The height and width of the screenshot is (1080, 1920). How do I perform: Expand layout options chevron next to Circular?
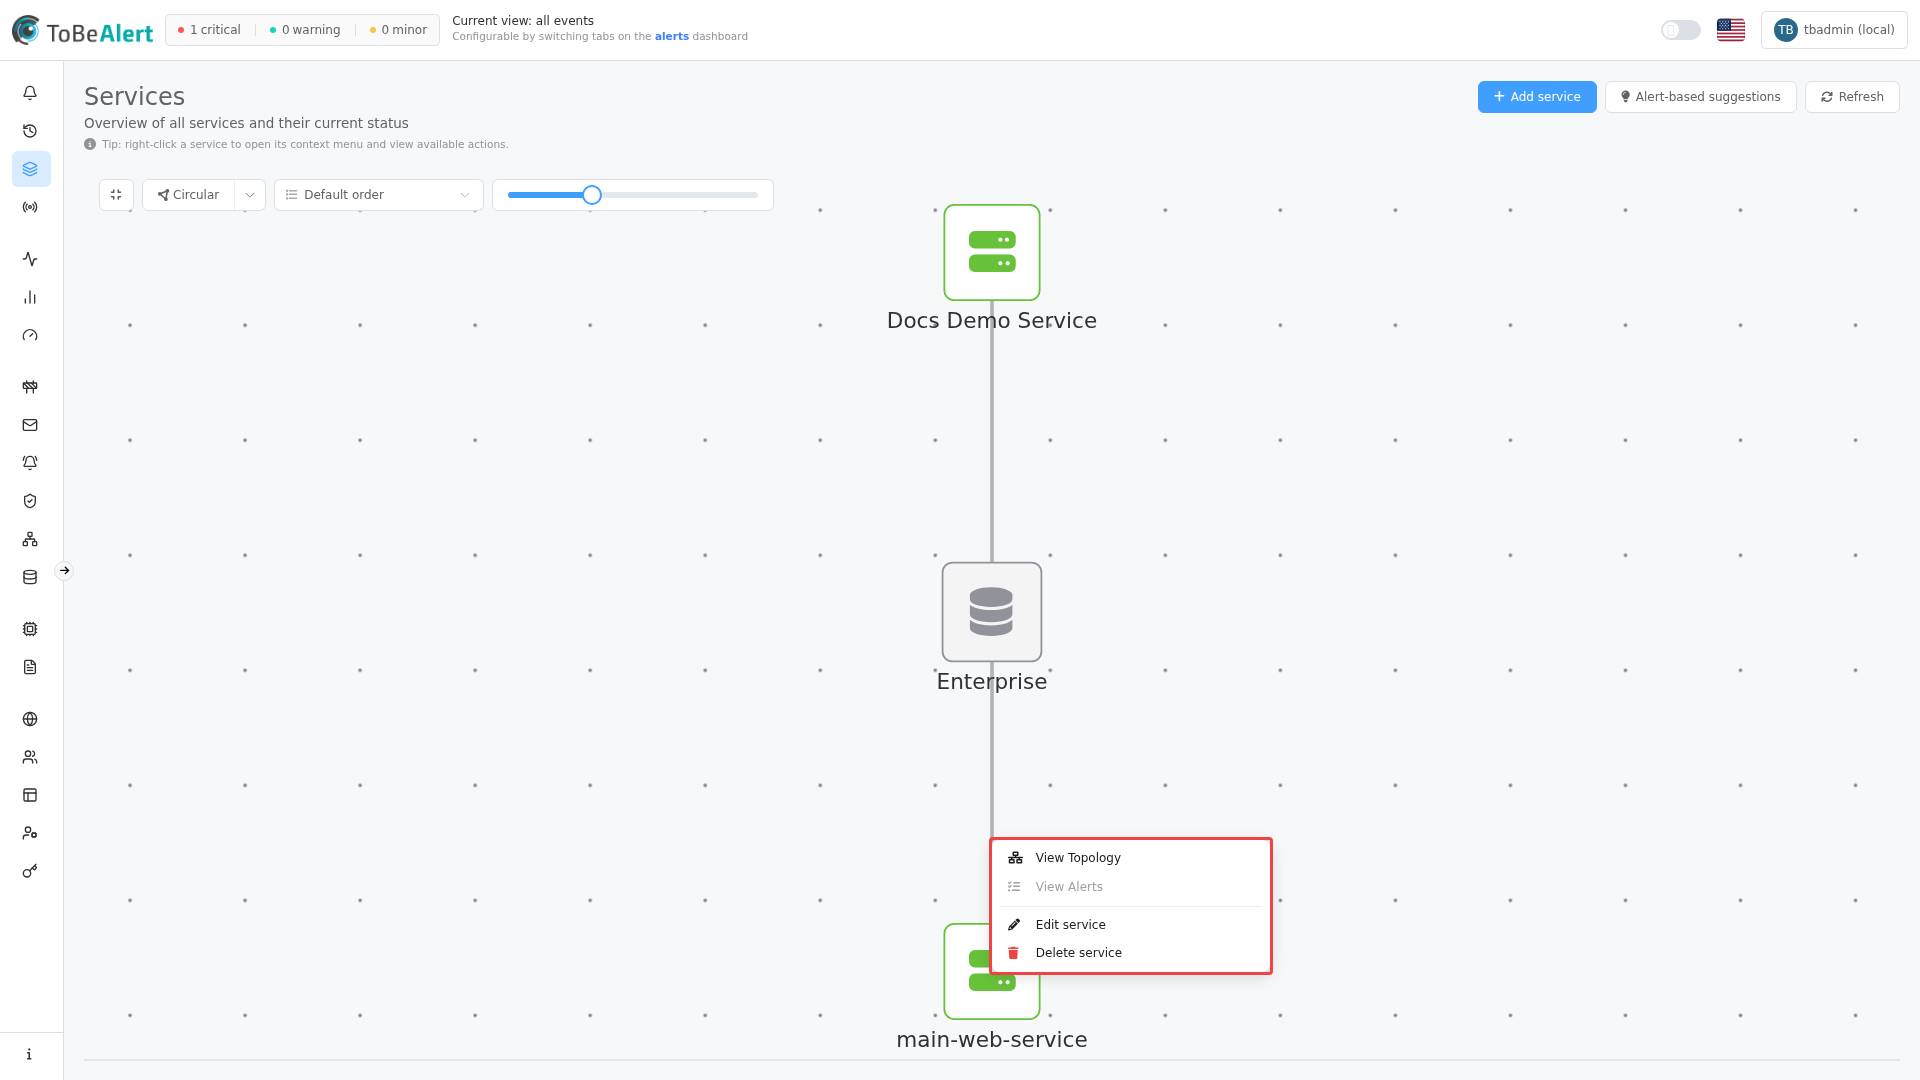tap(250, 195)
